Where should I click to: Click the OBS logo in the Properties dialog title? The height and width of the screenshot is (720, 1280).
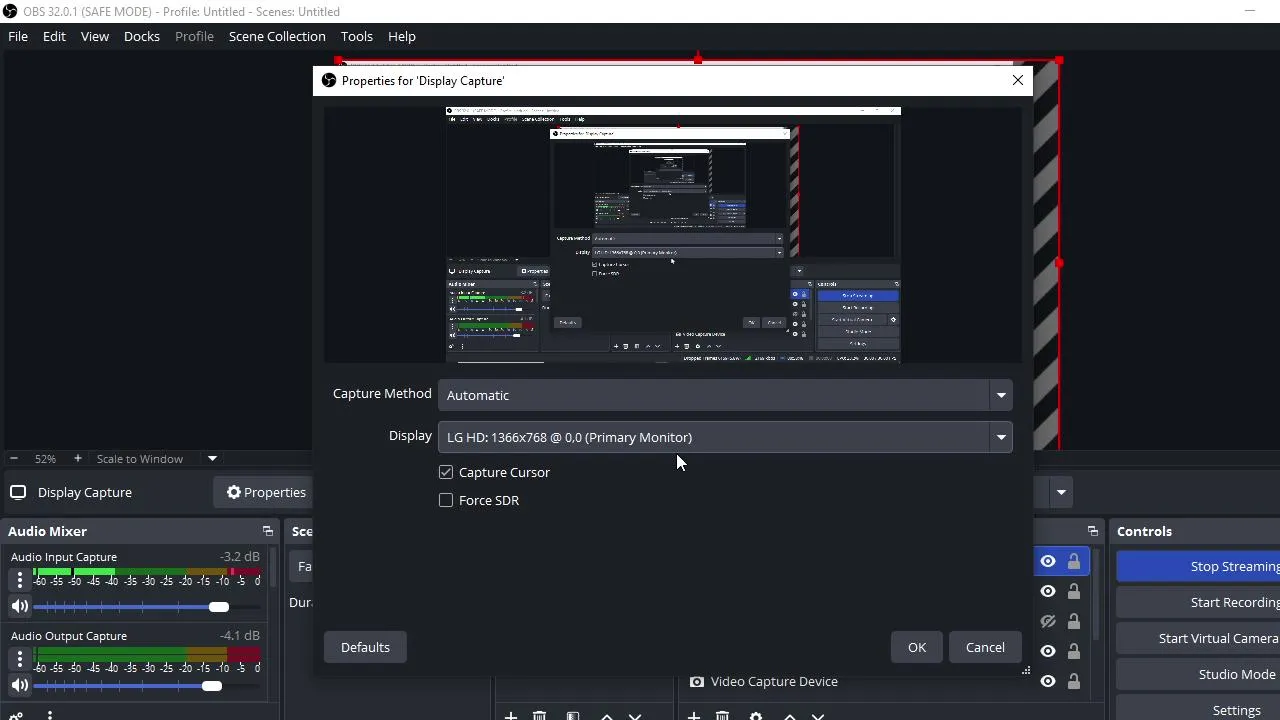pos(329,80)
